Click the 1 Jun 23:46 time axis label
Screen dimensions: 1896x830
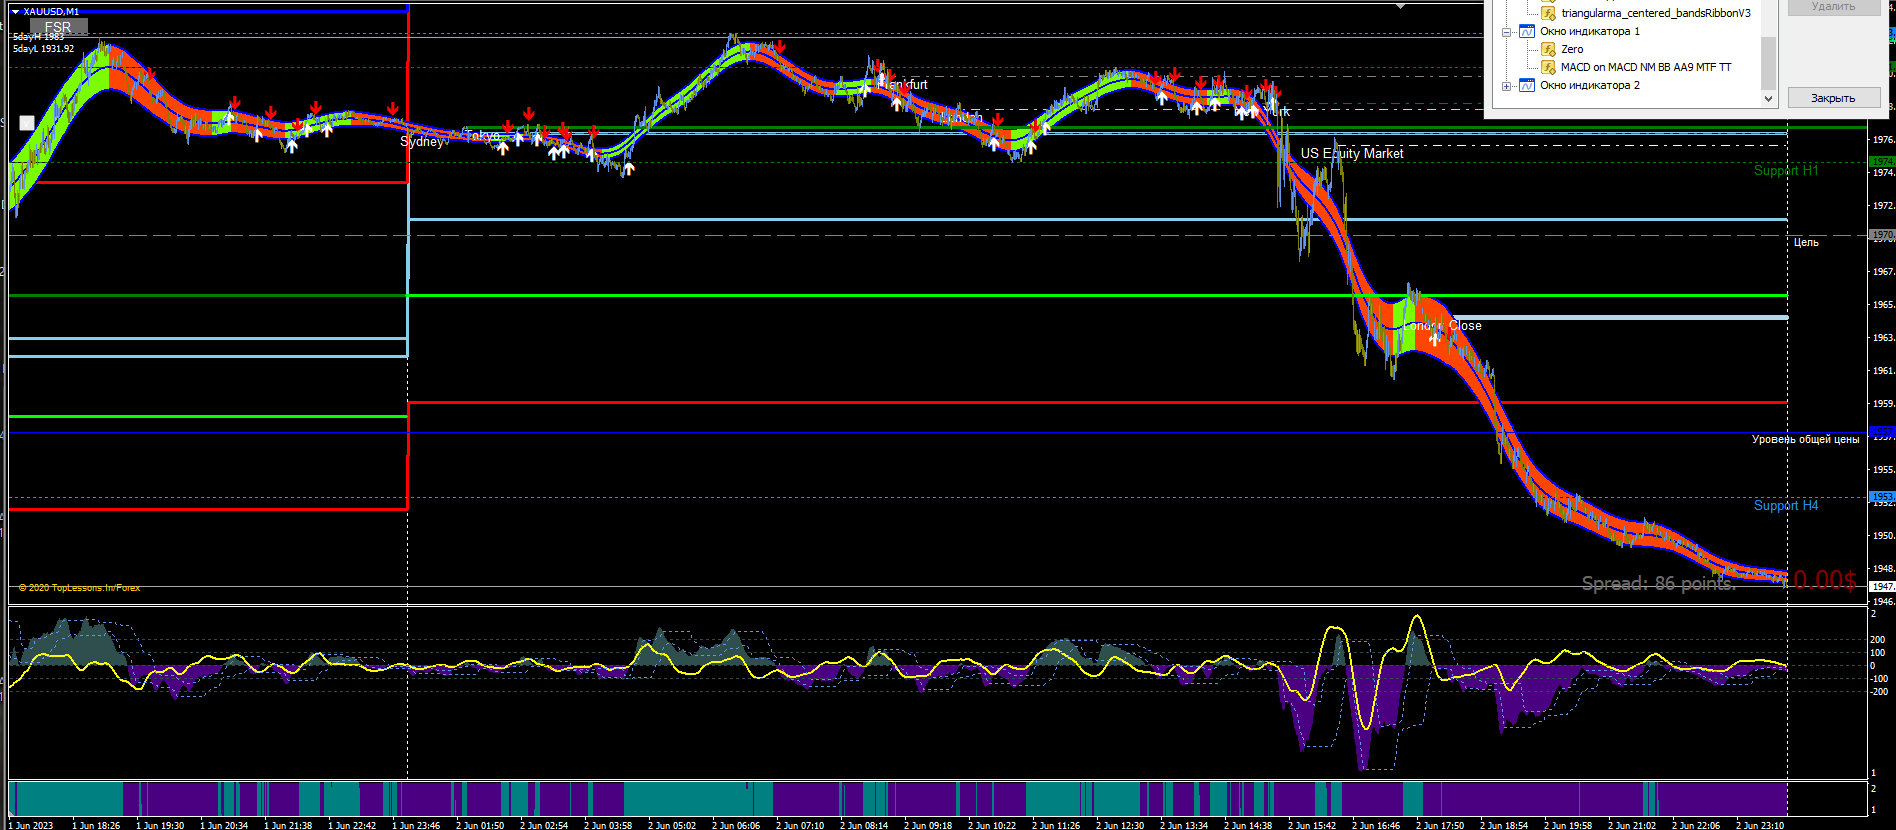(415, 825)
